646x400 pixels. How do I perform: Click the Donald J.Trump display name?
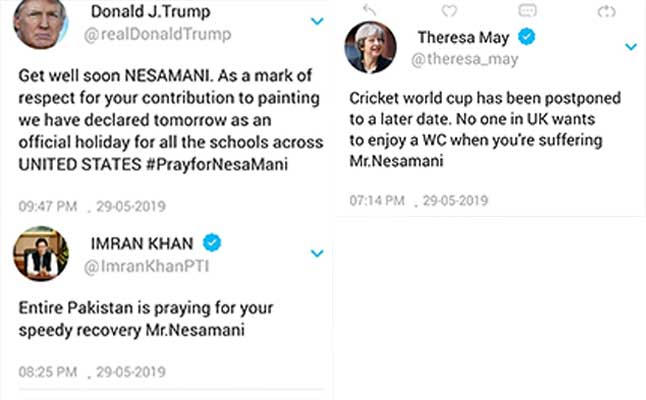[x=157, y=12]
